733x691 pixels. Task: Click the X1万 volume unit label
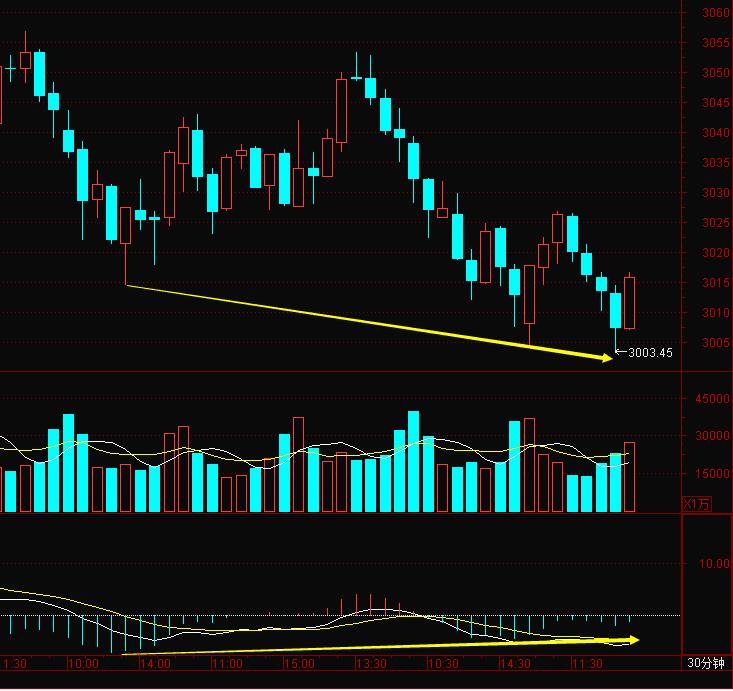696,503
